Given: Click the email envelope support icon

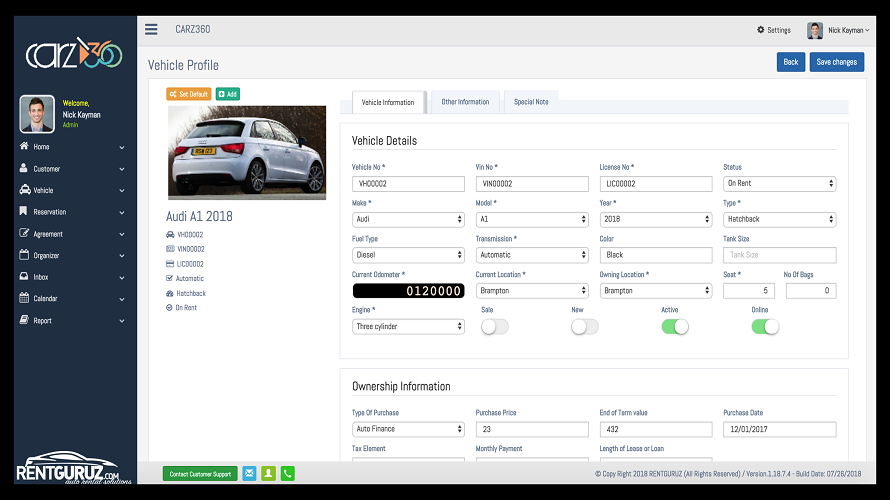Looking at the screenshot, I should pos(249,473).
